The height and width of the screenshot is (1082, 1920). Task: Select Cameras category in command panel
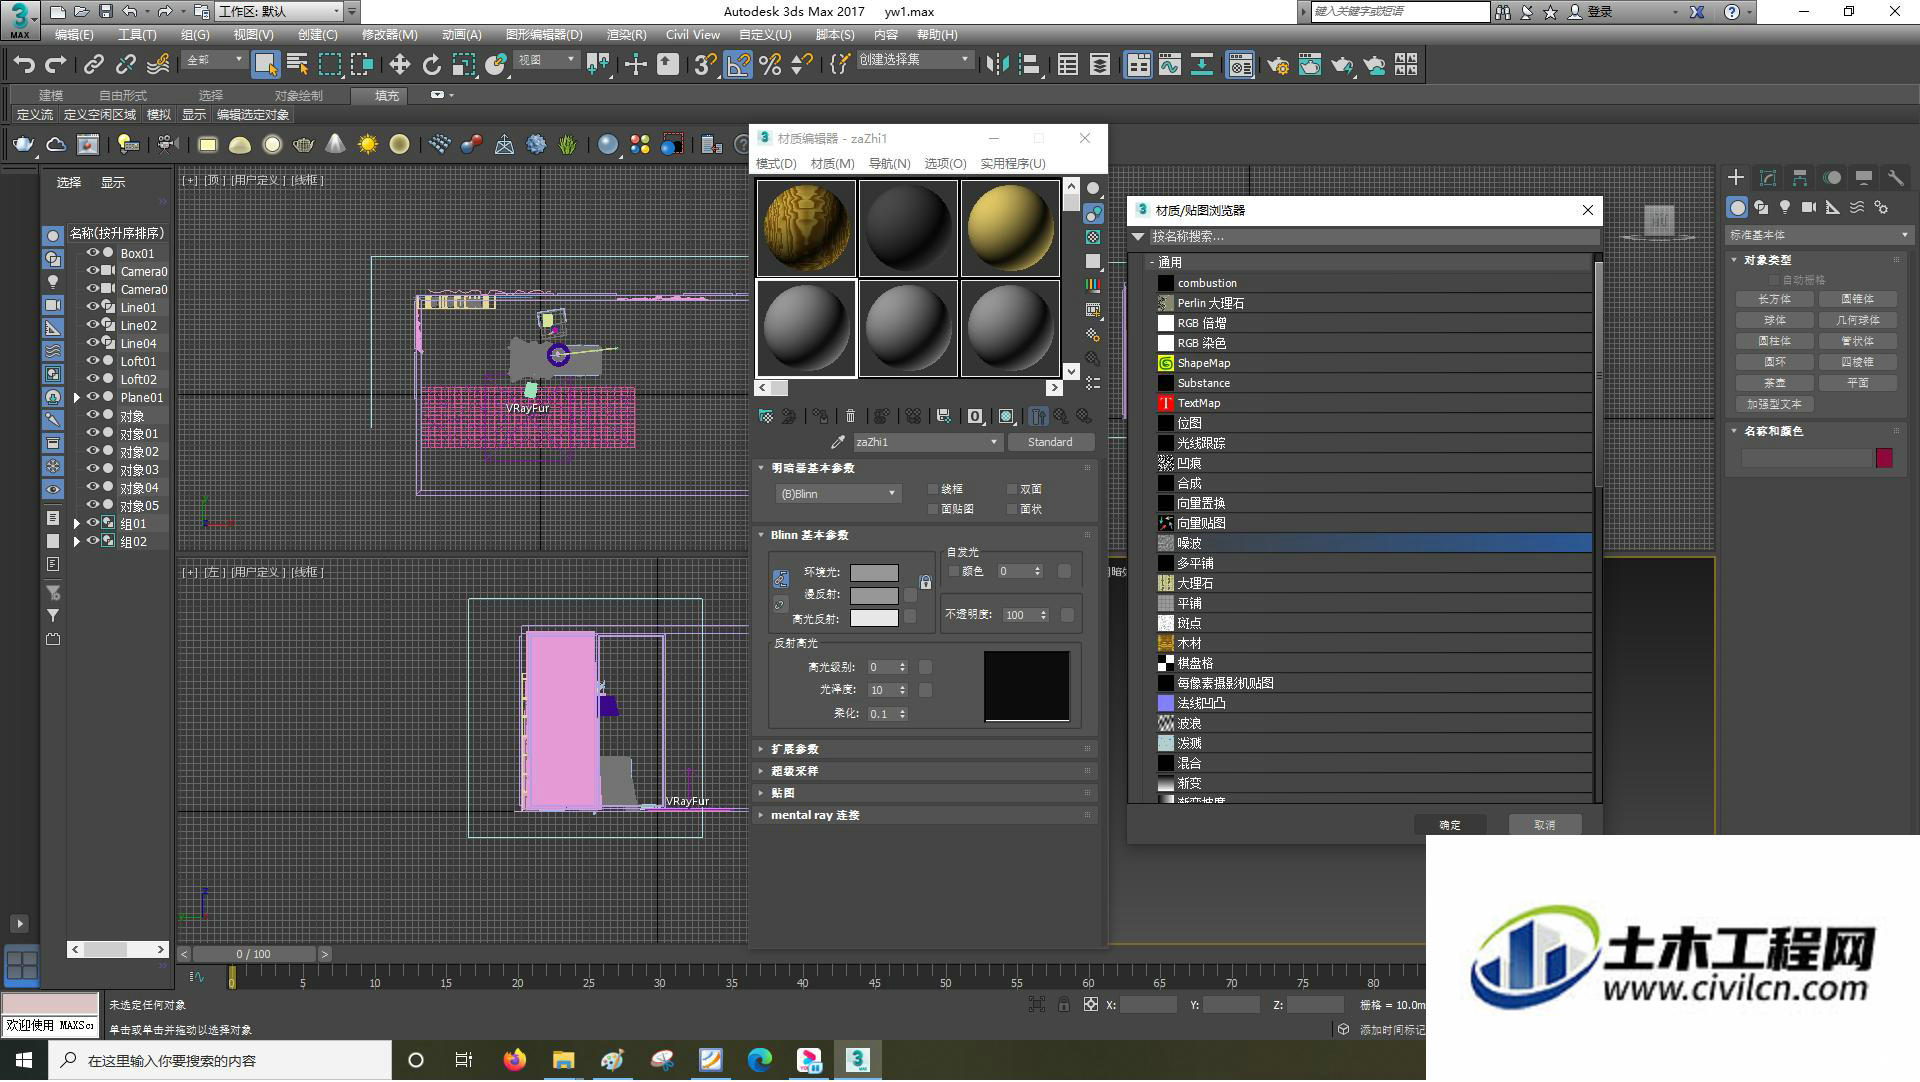1809,207
